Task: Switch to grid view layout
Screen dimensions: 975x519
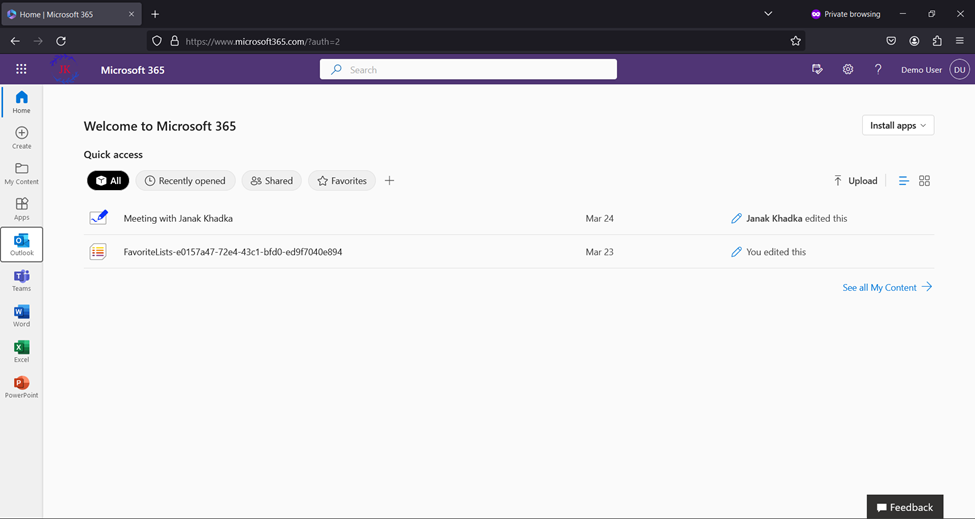Action: click(925, 181)
